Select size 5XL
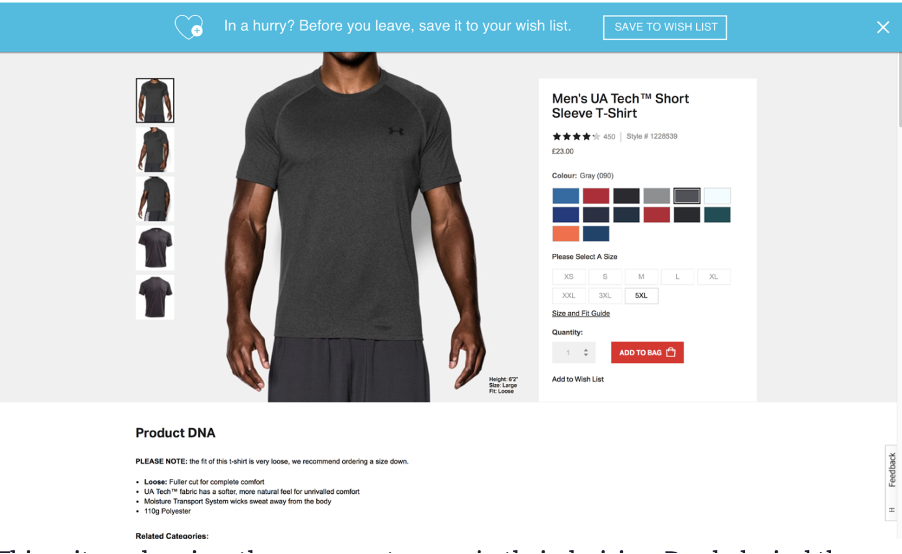Screen dimensions: 902x554 coord(641,296)
